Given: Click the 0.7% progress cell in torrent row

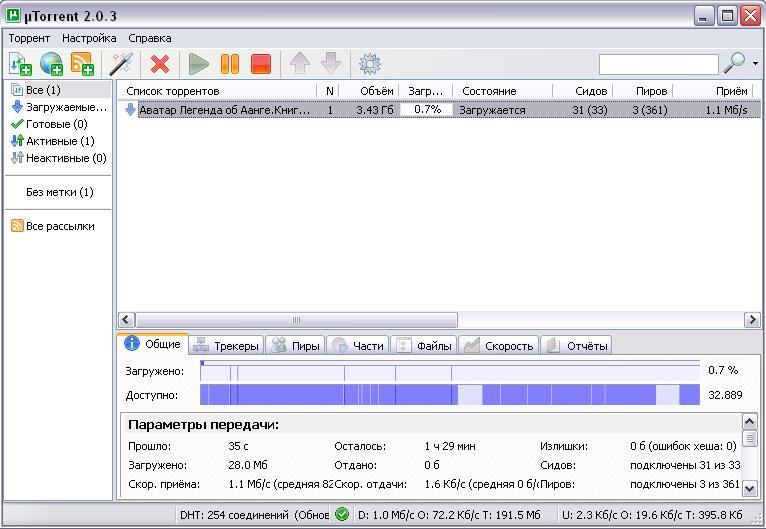Looking at the screenshot, I should 426,109.
